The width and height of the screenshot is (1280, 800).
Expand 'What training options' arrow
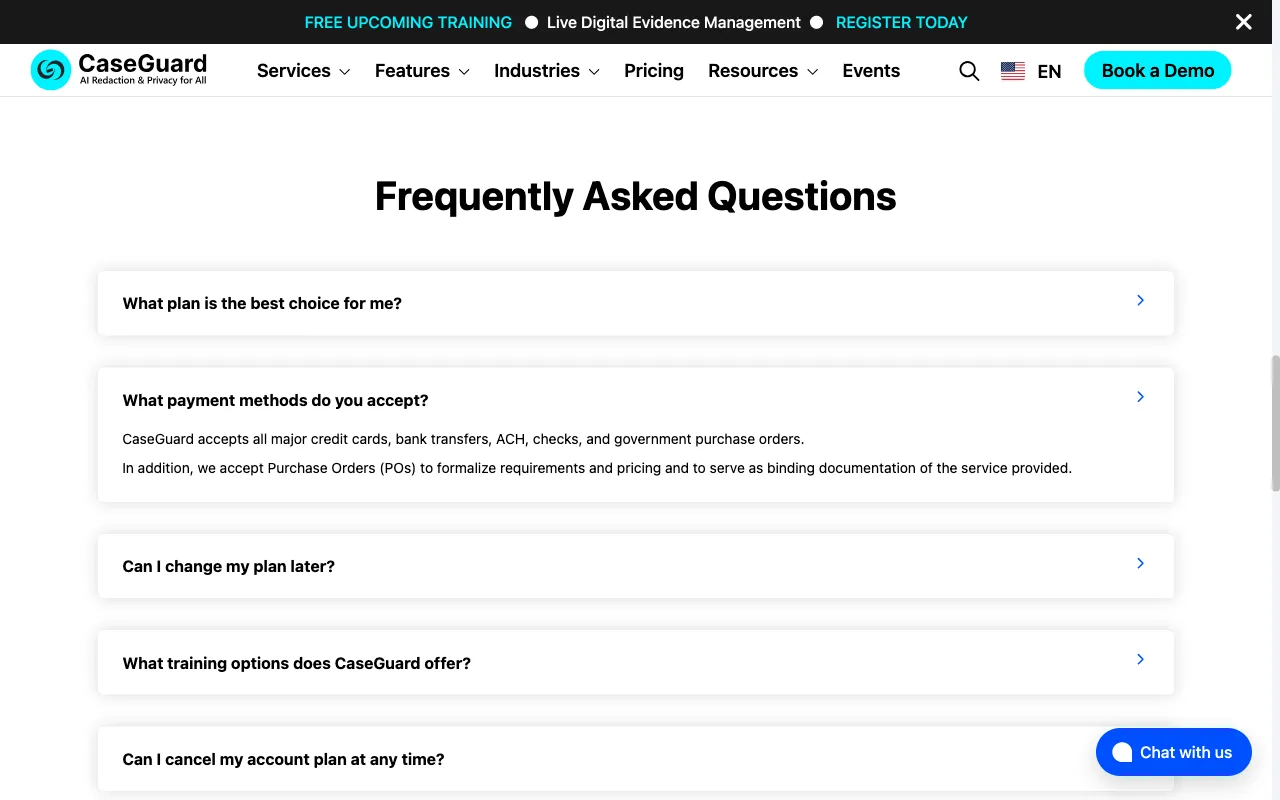pyautogui.click(x=1140, y=659)
